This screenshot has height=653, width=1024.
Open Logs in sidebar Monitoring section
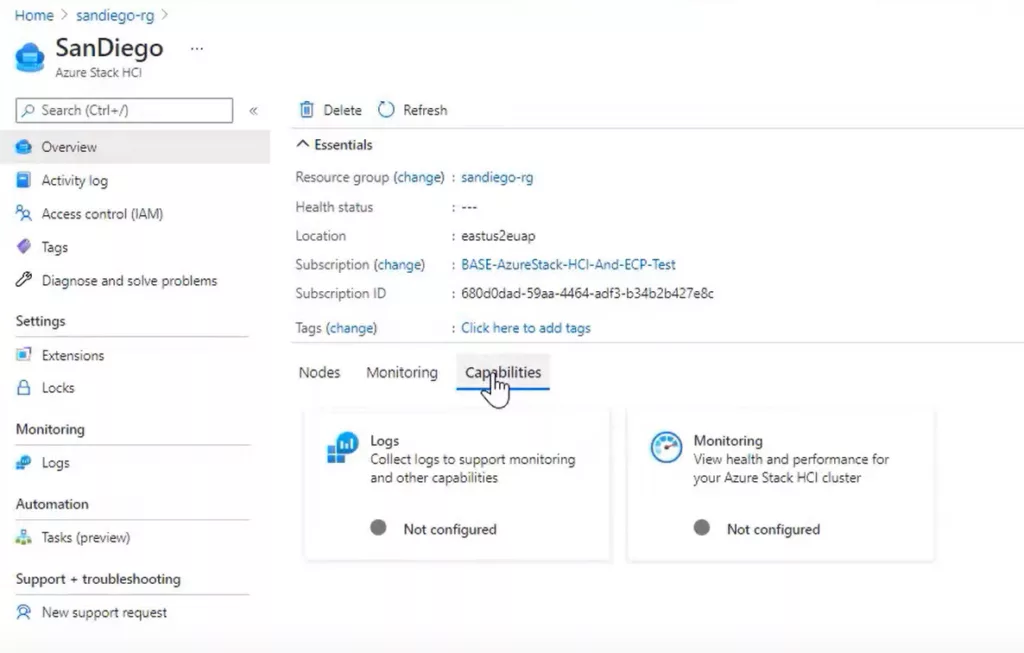56,463
